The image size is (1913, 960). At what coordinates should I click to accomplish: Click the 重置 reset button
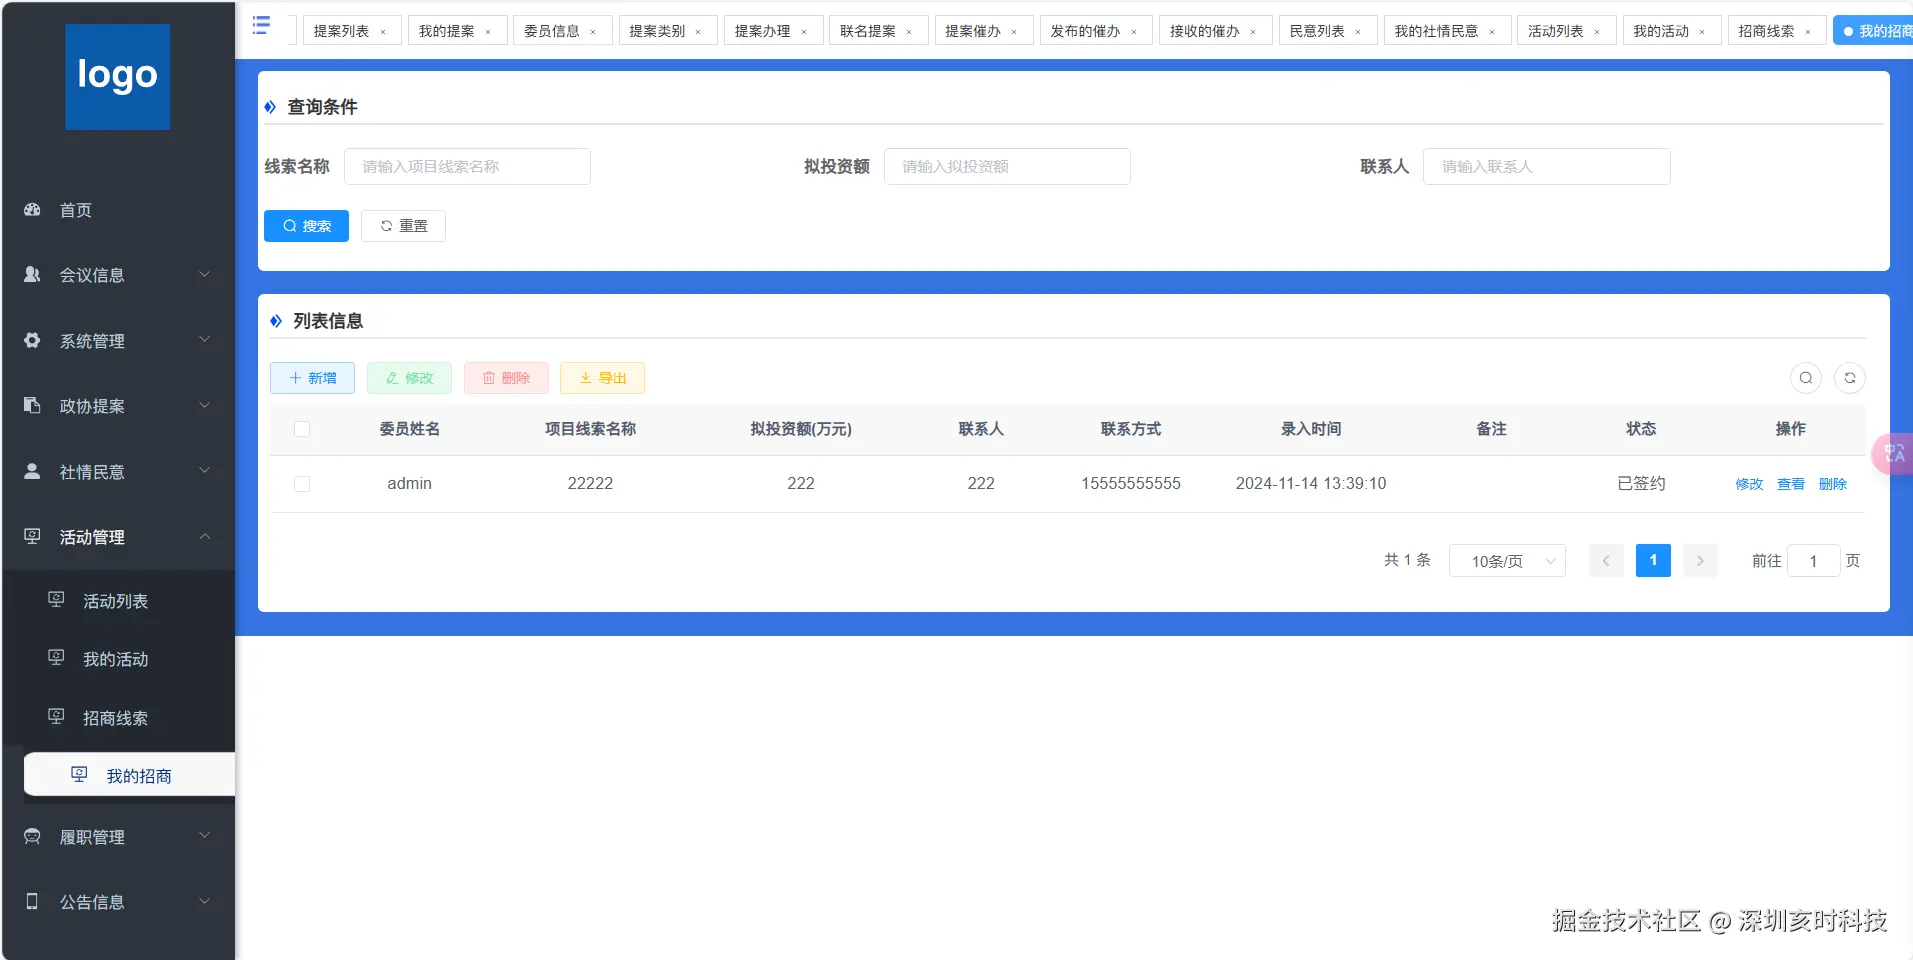point(403,226)
